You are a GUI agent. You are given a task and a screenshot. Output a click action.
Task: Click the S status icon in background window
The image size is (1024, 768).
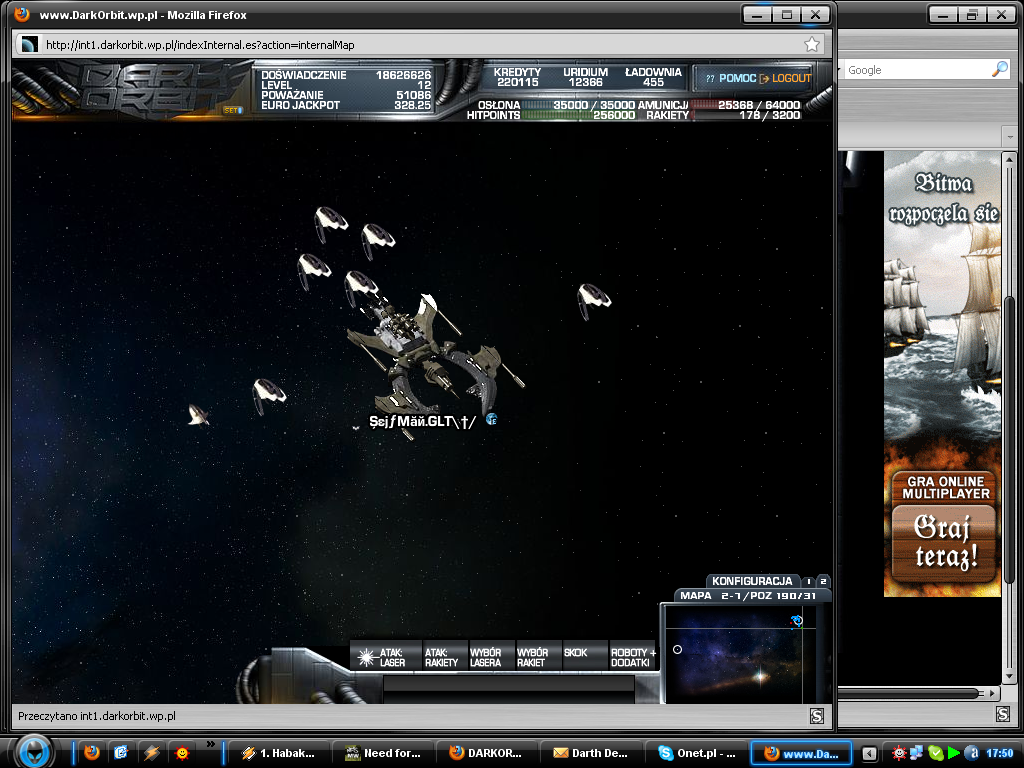tap(1003, 714)
